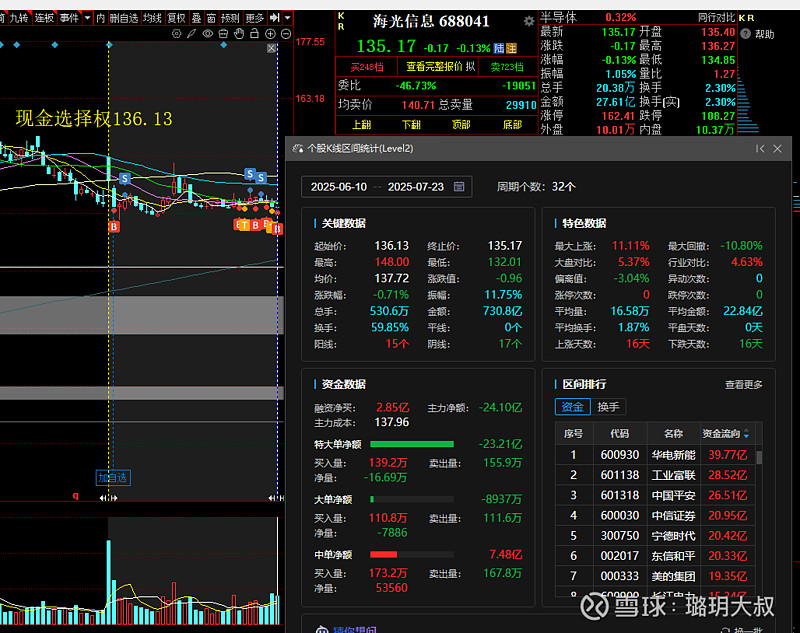The height and width of the screenshot is (633, 800).
Task: Open the 连板 toolbar tab
Action: 44,18
